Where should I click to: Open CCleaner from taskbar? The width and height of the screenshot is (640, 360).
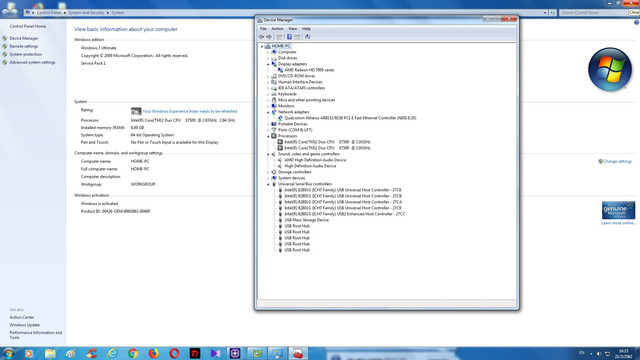(x=92, y=353)
